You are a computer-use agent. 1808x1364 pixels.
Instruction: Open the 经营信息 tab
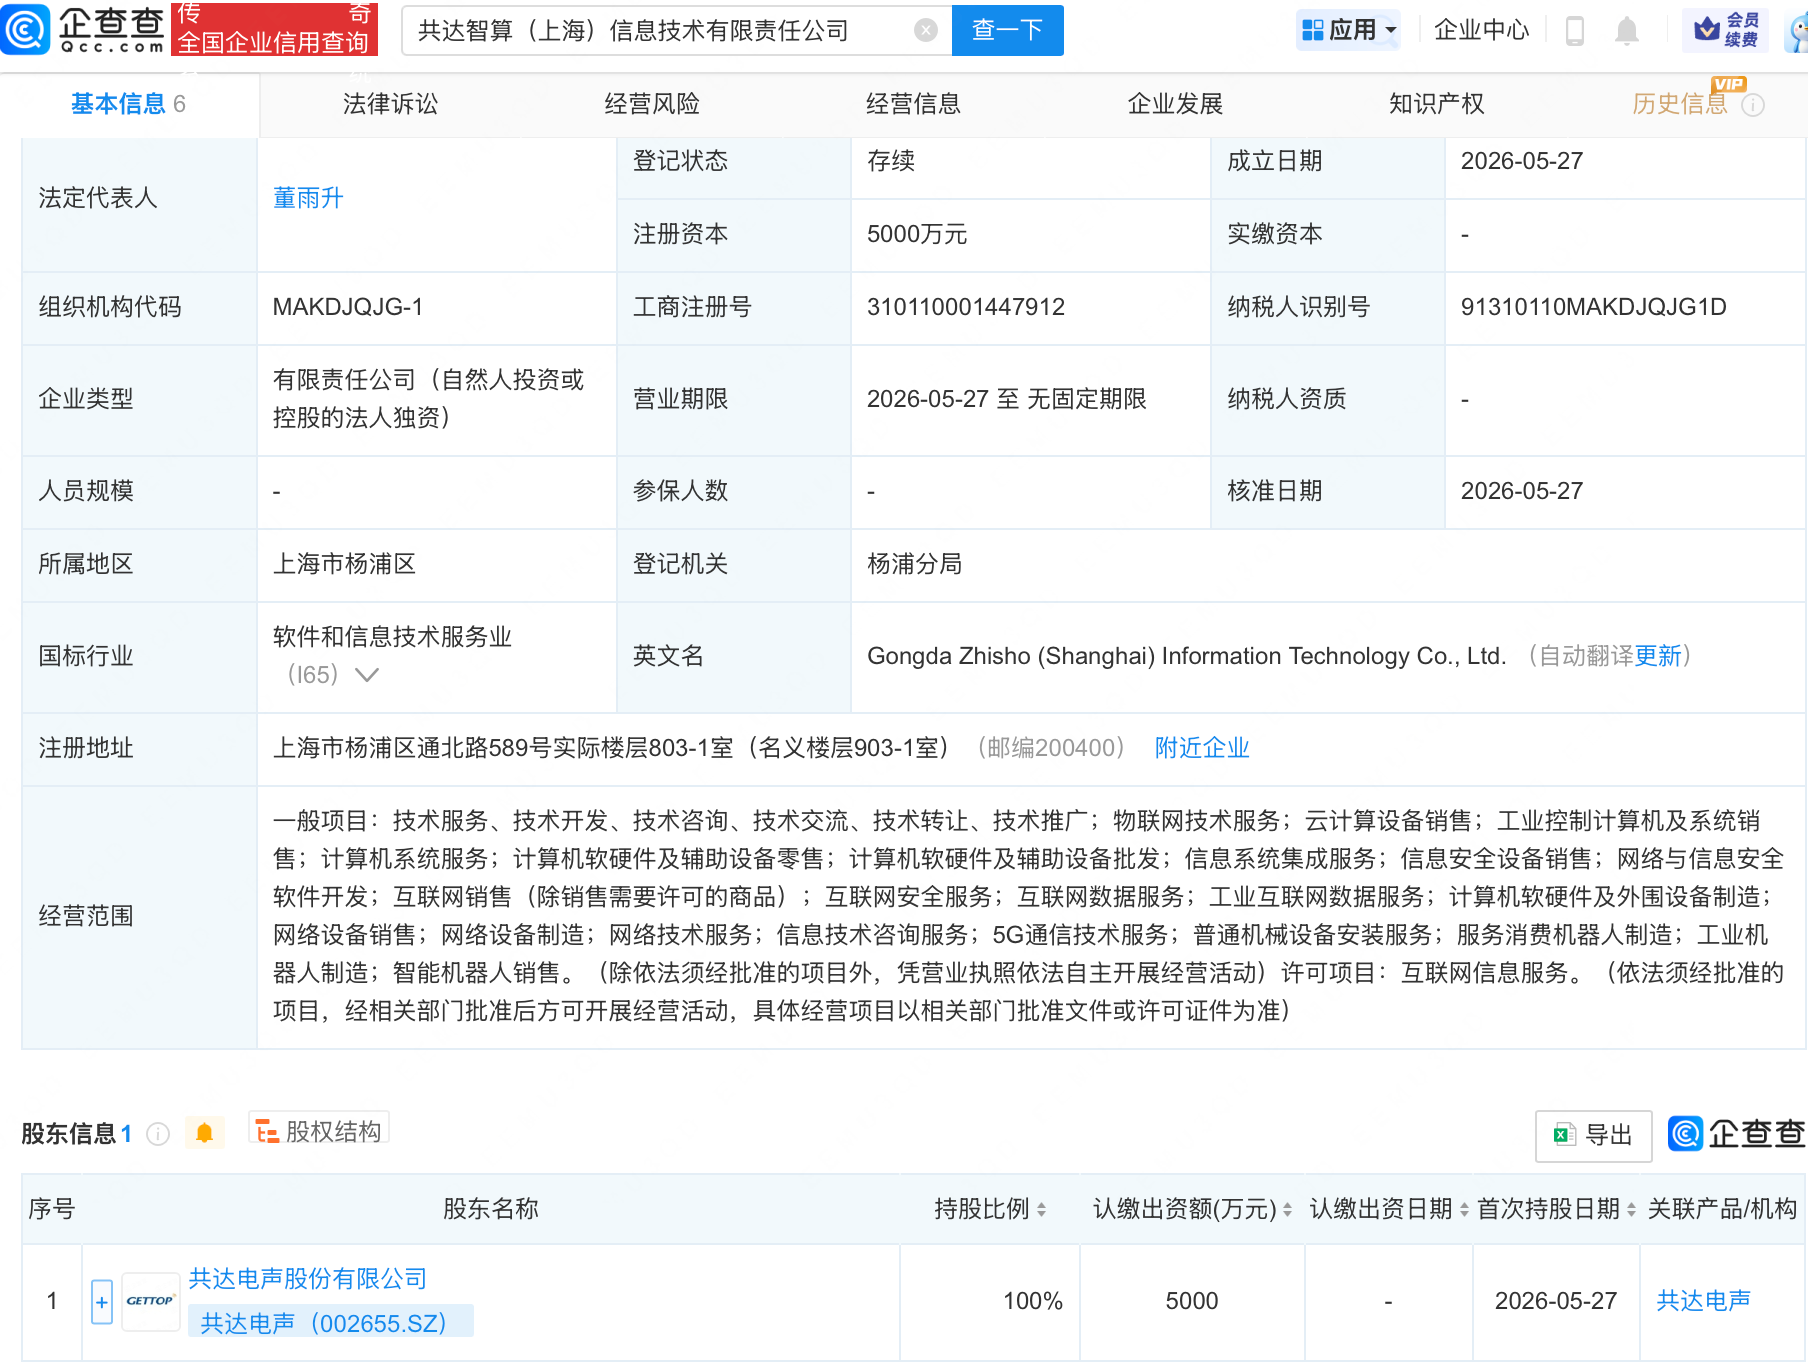[x=914, y=104]
